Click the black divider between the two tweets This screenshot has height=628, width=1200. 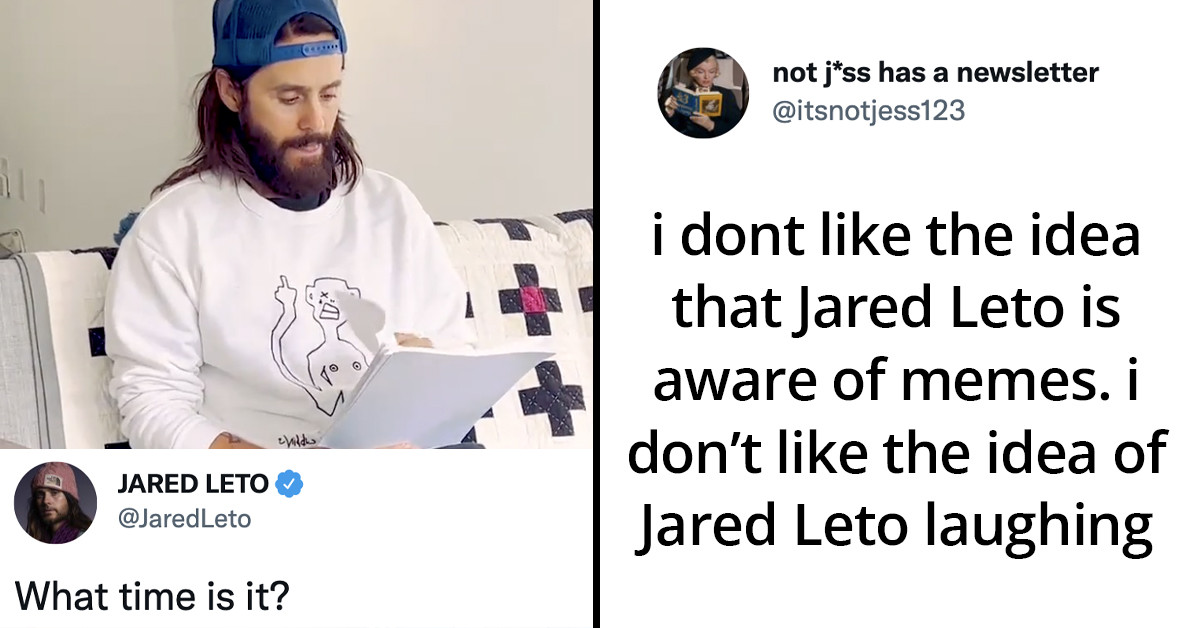[596, 314]
